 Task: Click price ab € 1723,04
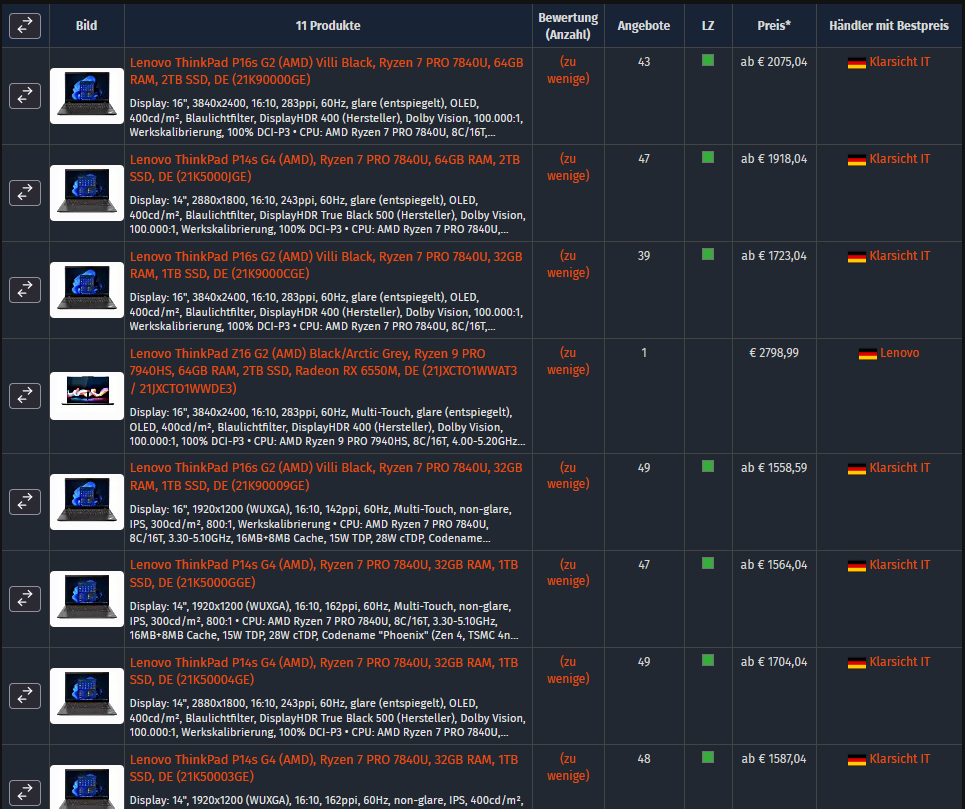pos(774,256)
